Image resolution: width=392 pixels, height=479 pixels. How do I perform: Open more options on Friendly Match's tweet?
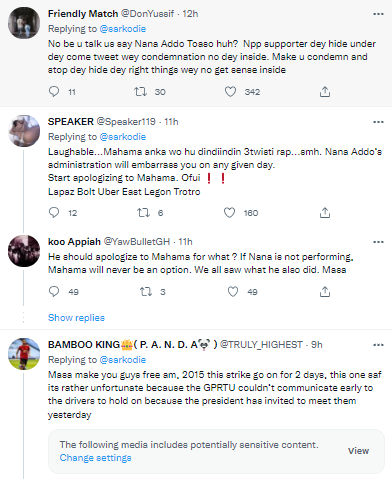pyautogui.click(x=378, y=14)
